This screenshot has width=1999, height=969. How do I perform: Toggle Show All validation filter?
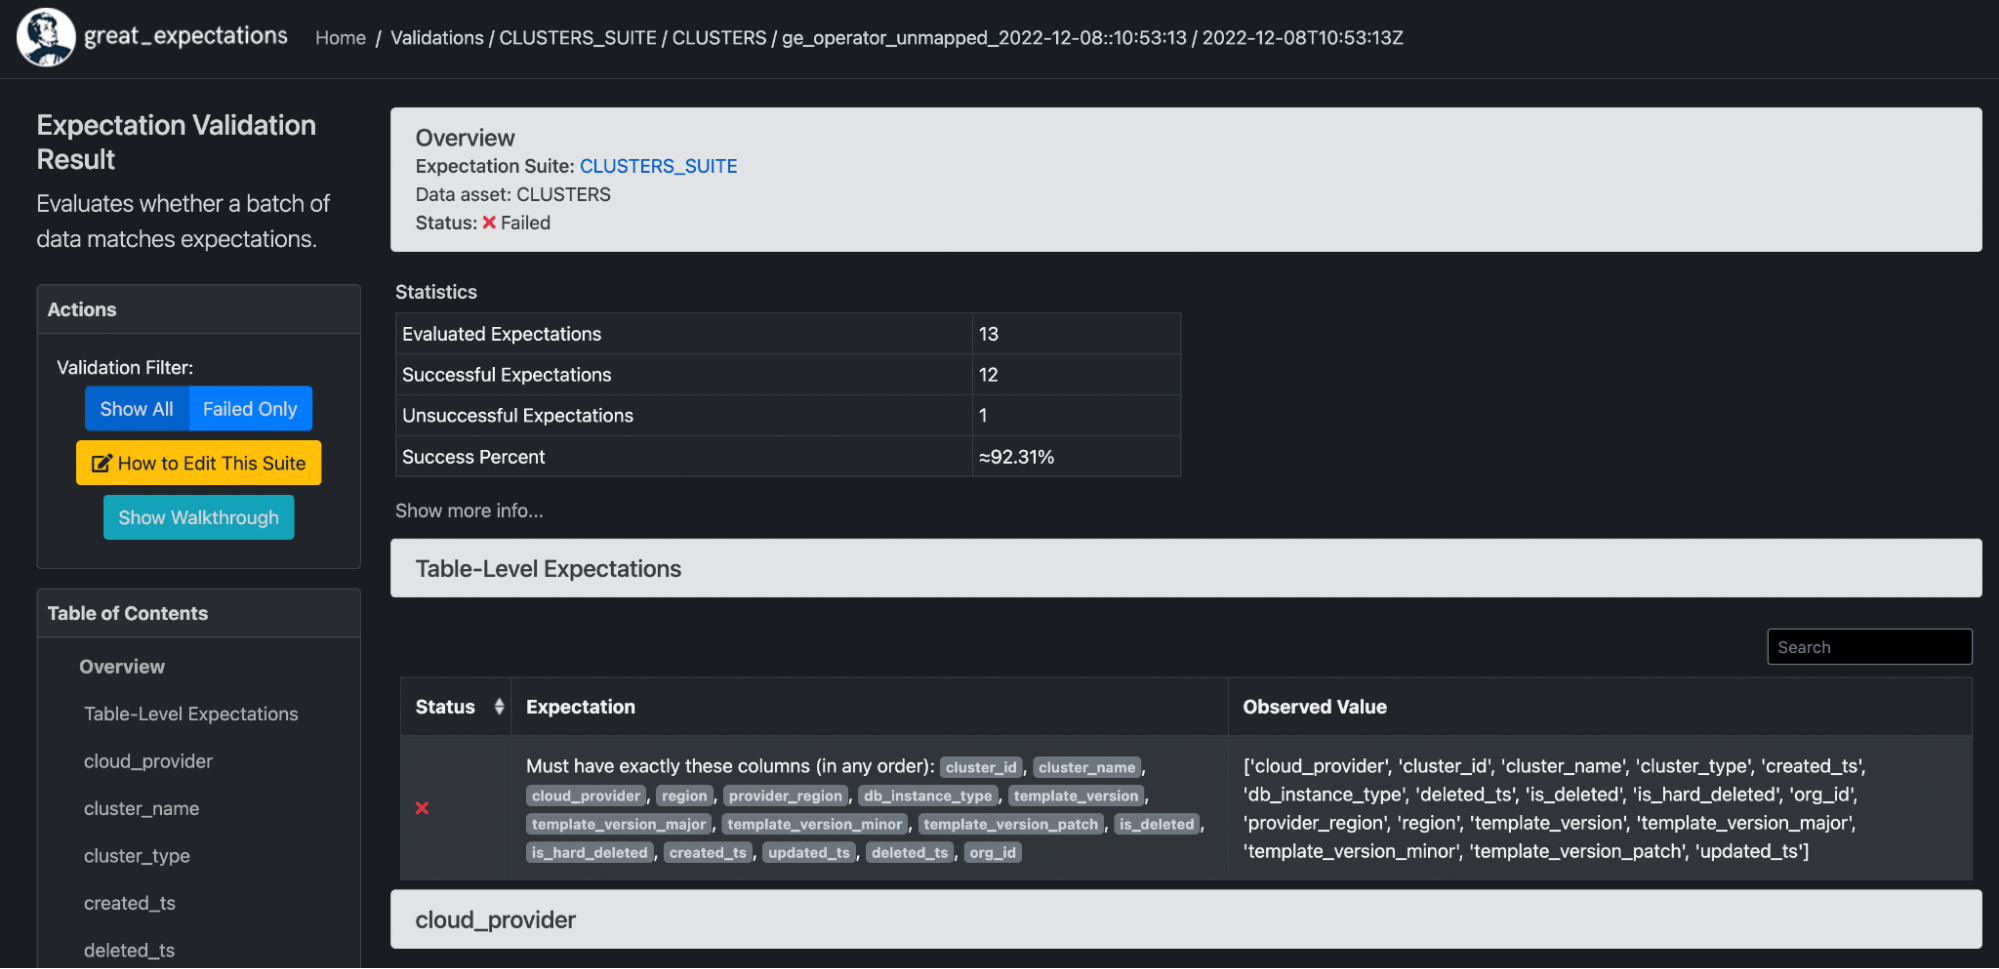pyautogui.click(x=137, y=409)
